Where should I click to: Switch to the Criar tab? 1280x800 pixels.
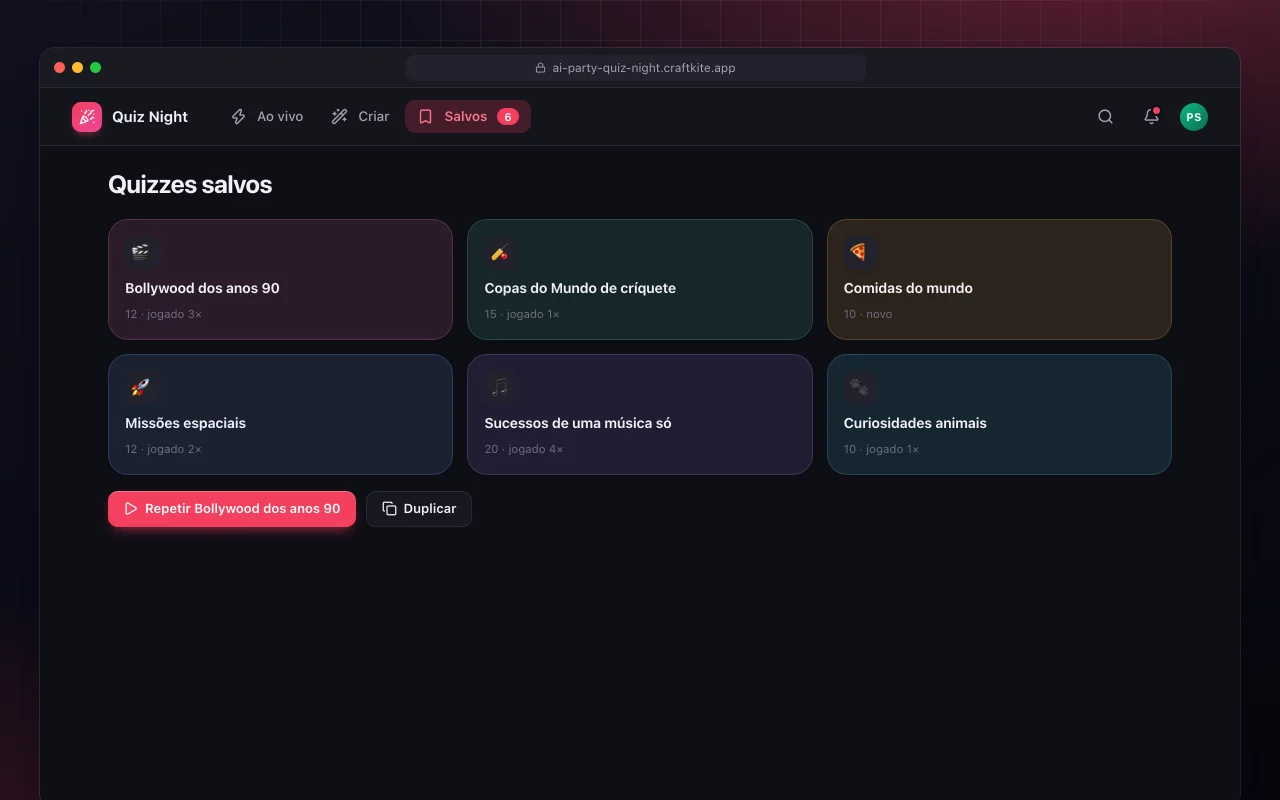pyautogui.click(x=360, y=117)
